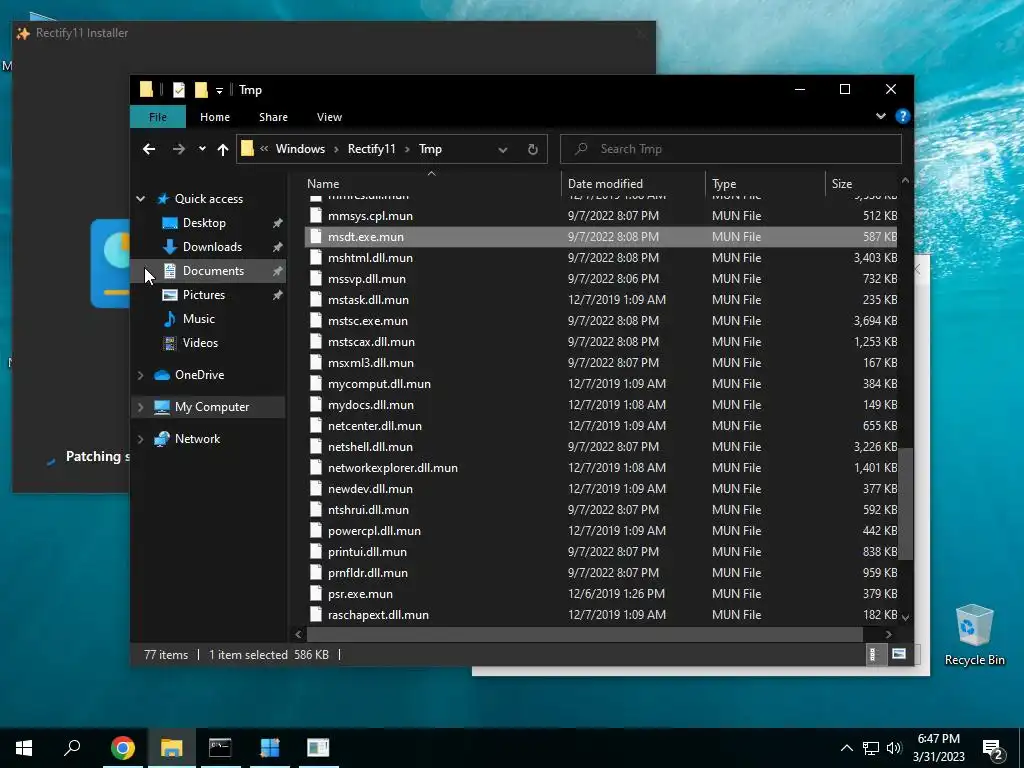Open the View ribbon tab

coord(329,117)
